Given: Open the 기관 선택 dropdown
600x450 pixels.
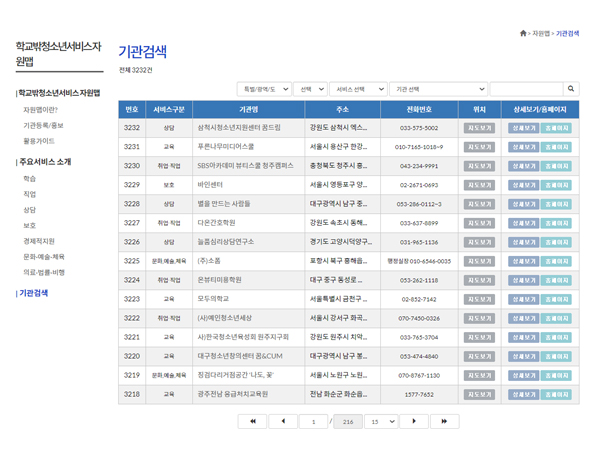Looking at the screenshot, I should point(439,89).
